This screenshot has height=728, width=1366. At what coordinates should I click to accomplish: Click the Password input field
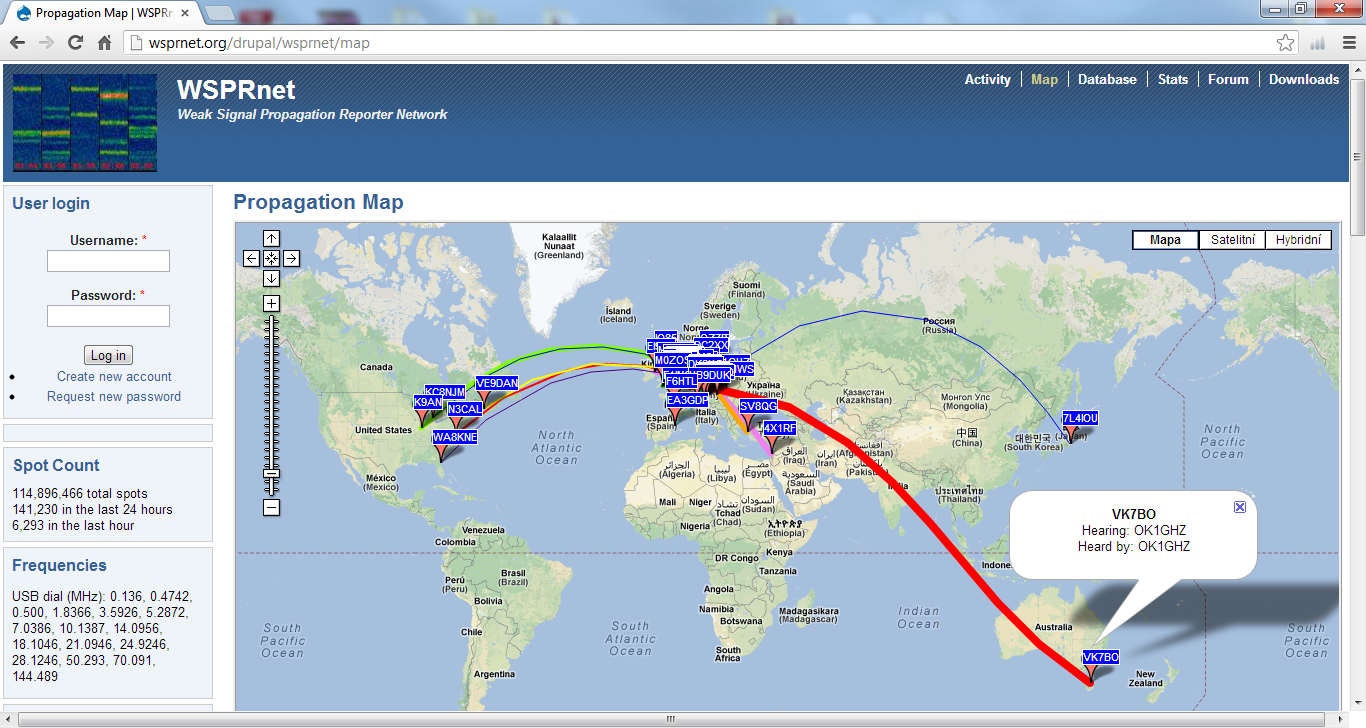(108, 316)
